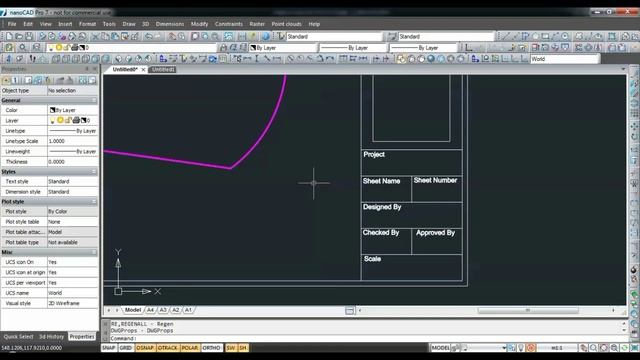Switch to the Untitled1 document tab
Viewport: 640px width, 360px height.
[162, 69]
